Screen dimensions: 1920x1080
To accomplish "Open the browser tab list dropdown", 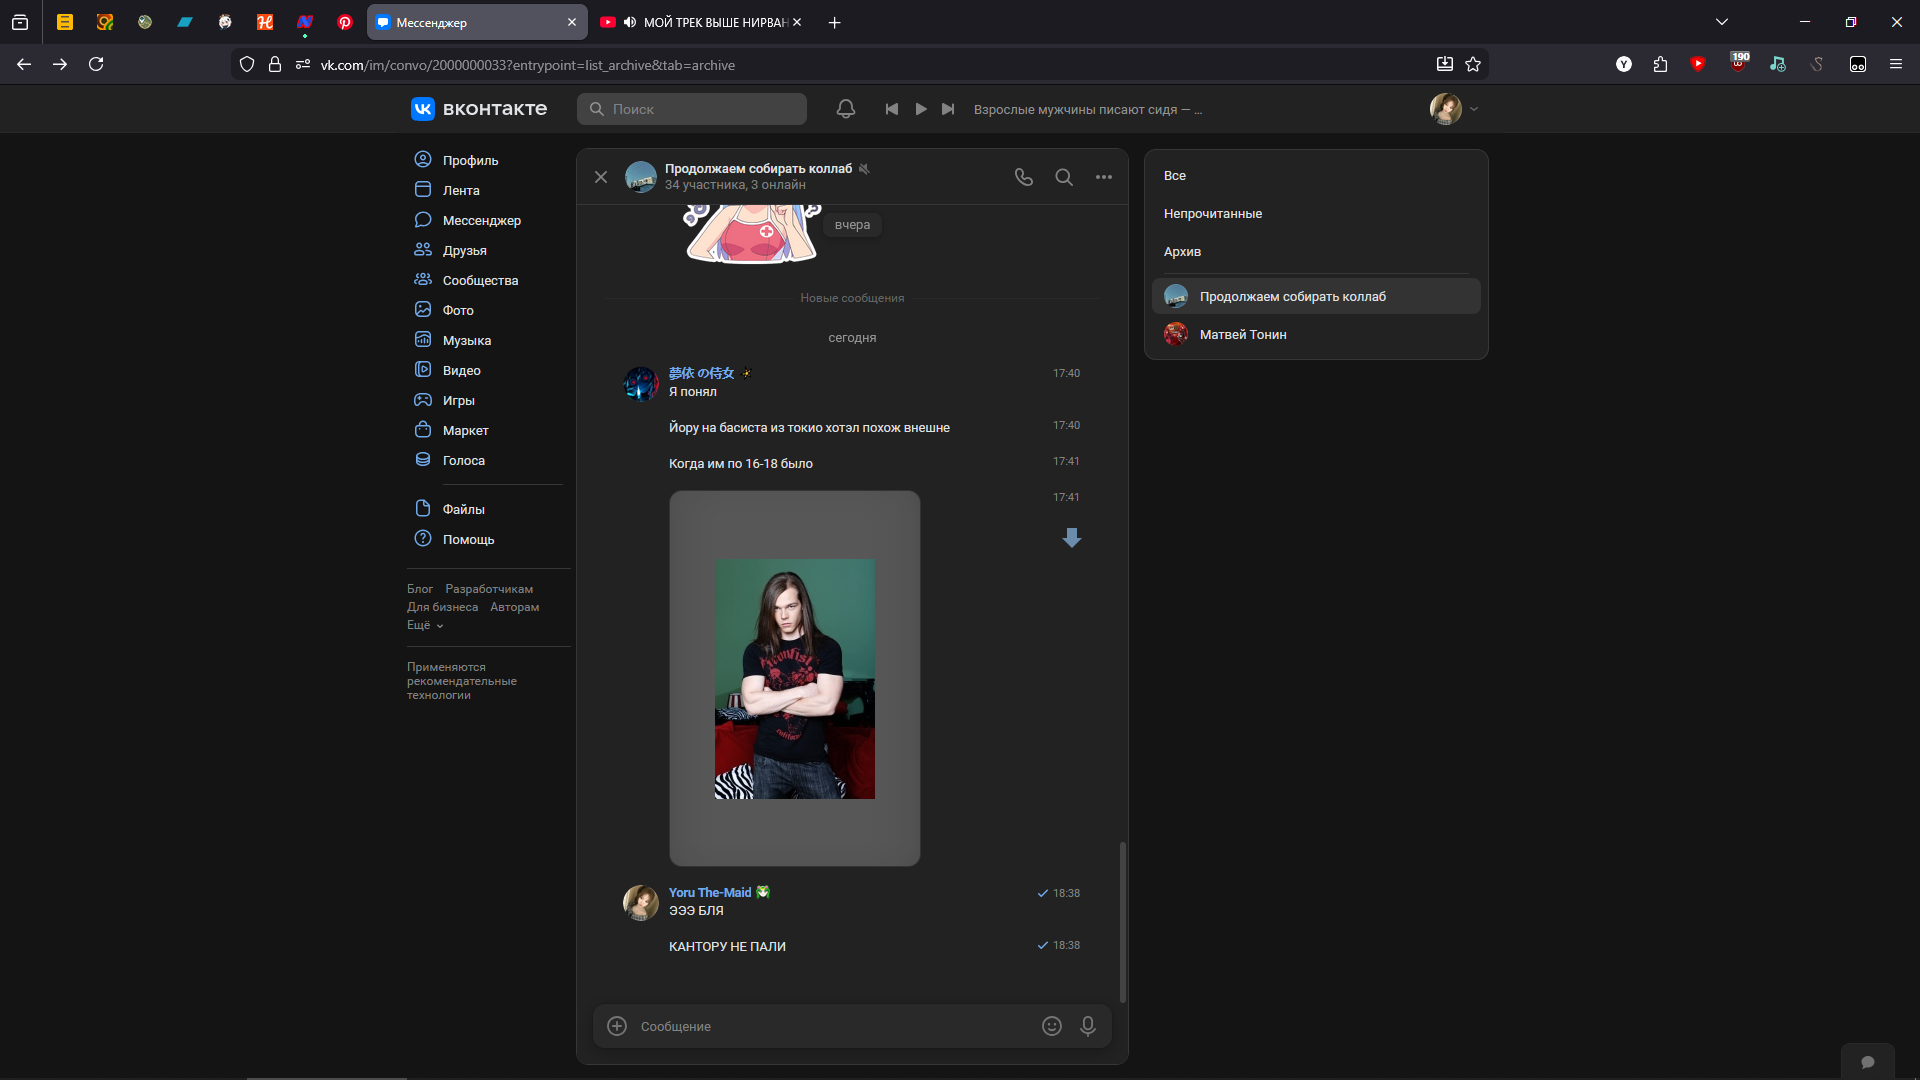I will click(1722, 22).
